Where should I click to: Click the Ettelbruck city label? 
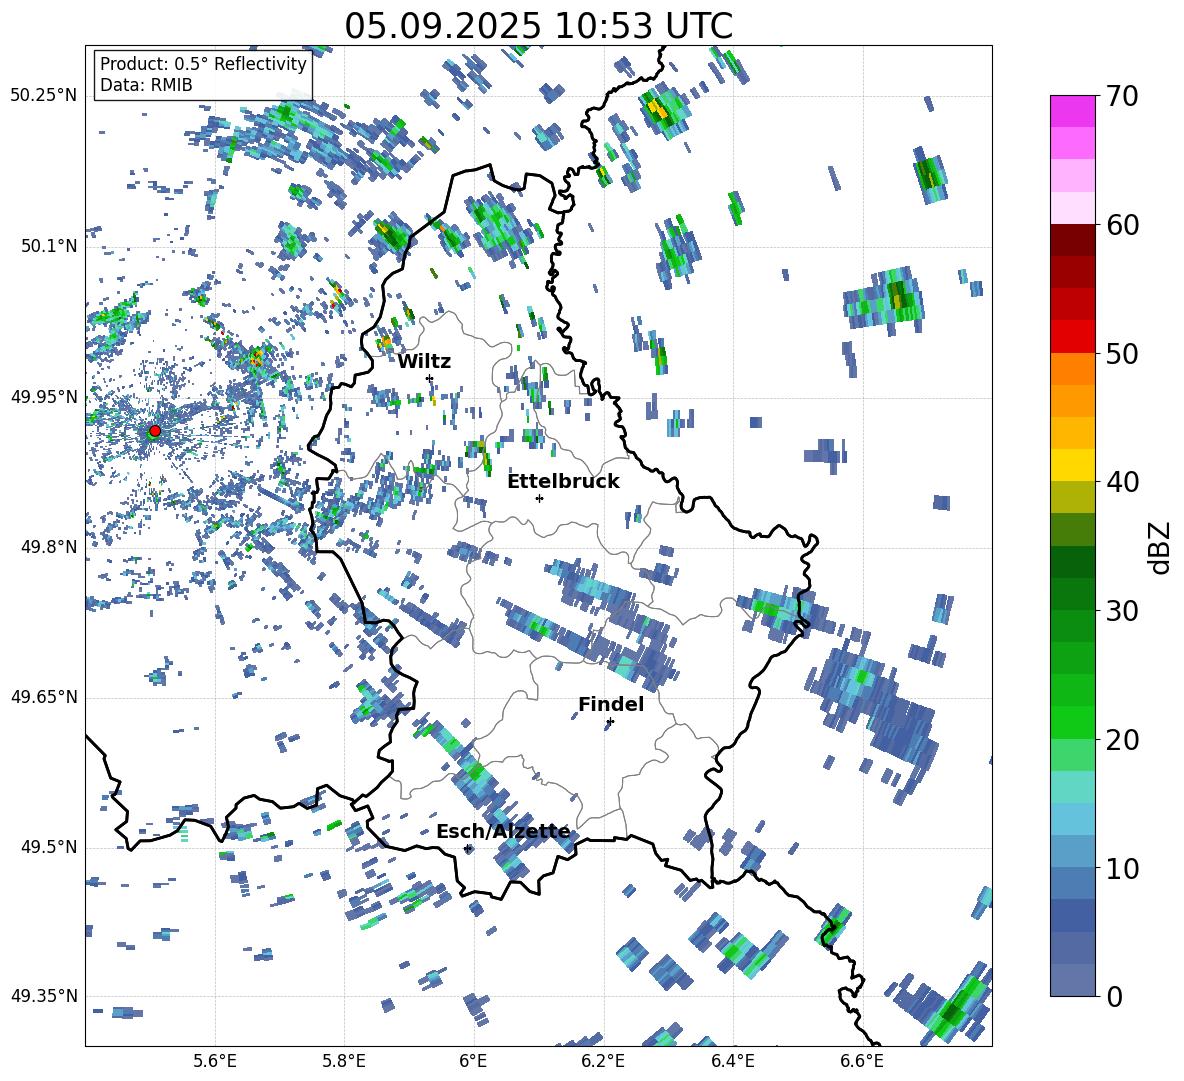563,482
